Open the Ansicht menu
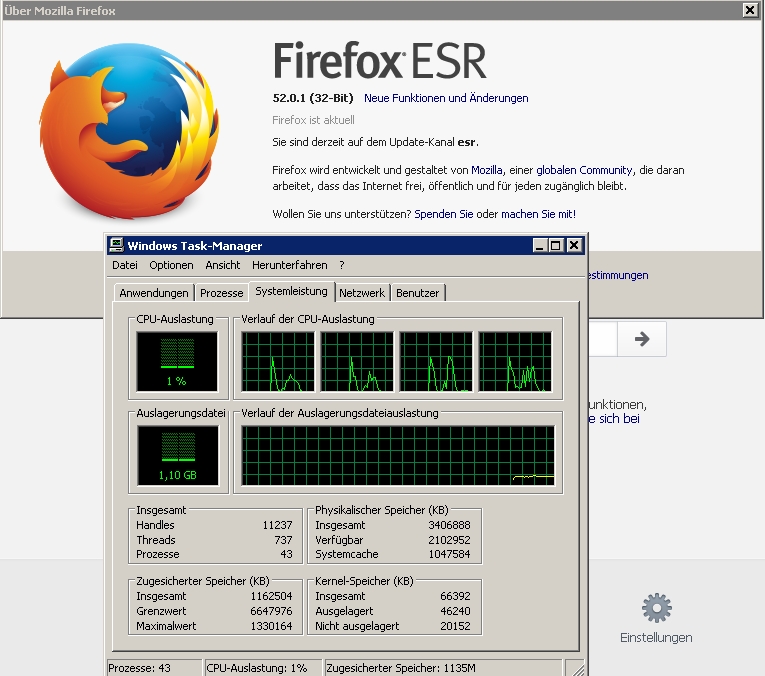 pyautogui.click(x=222, y=265)
